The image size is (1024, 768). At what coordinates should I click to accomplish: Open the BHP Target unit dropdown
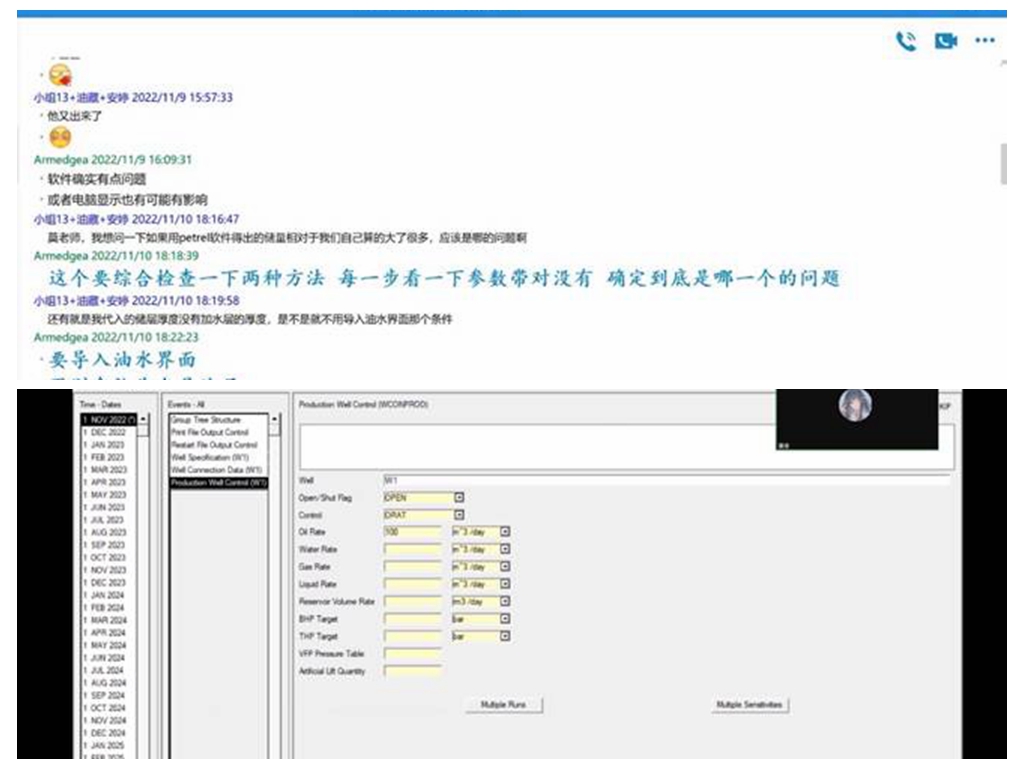505,619
